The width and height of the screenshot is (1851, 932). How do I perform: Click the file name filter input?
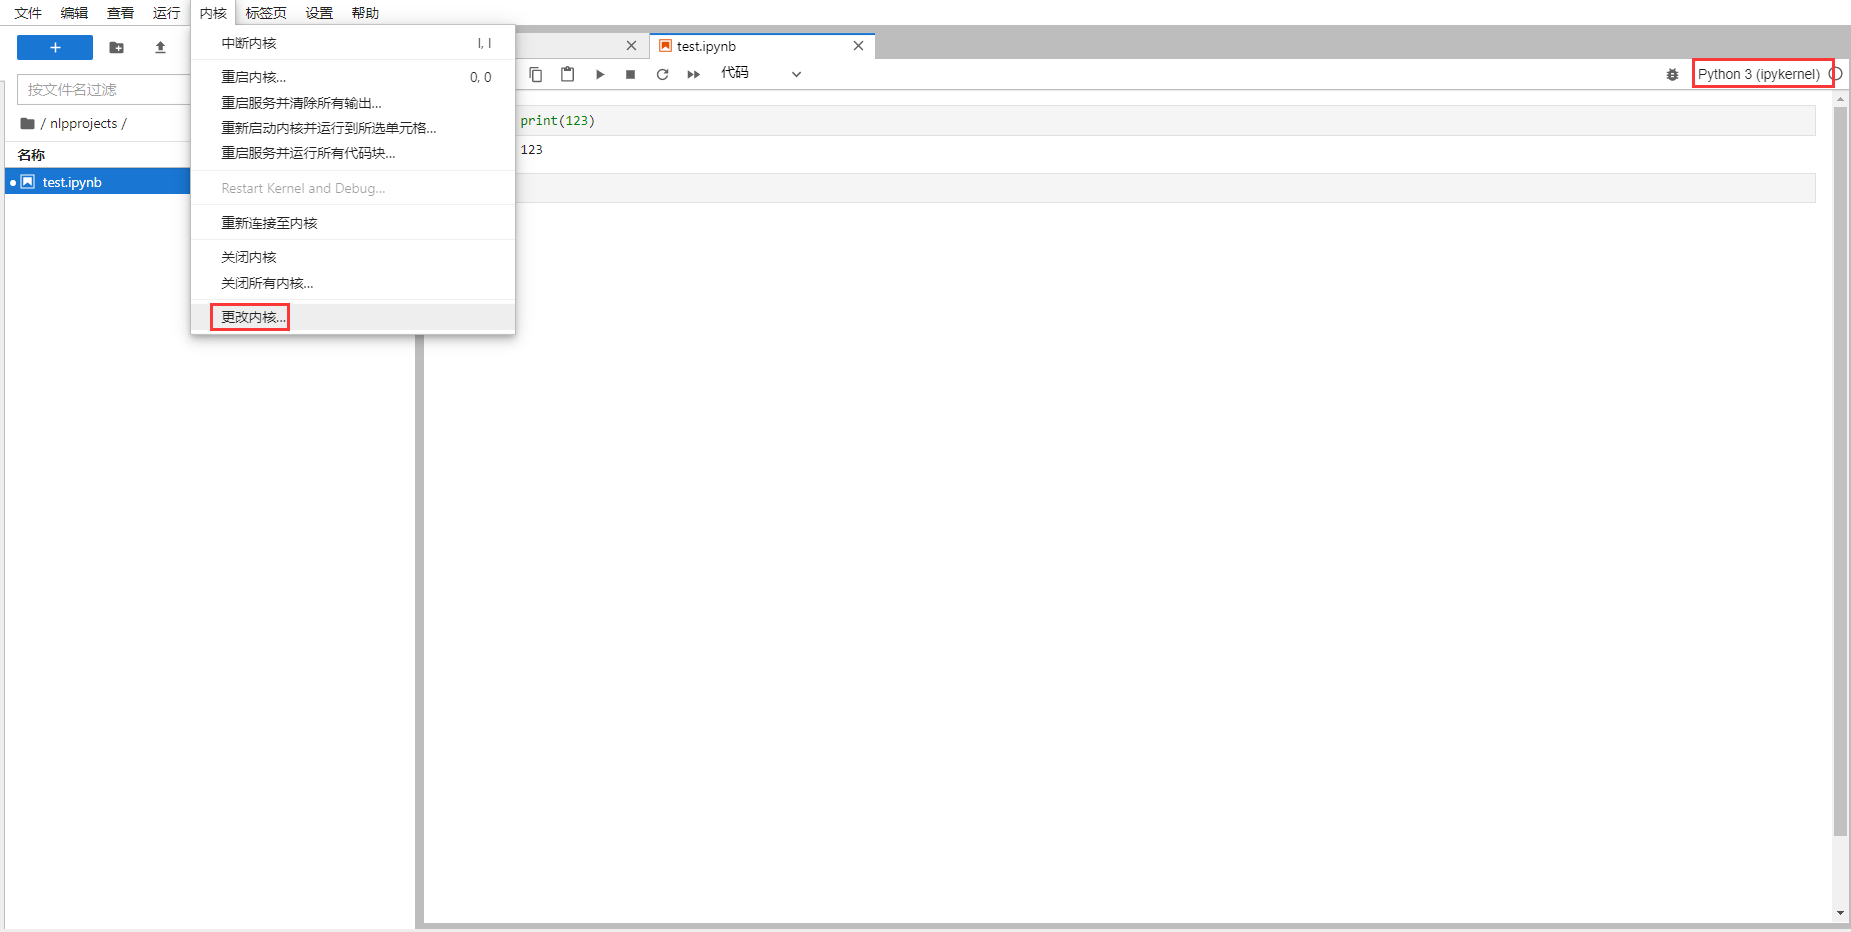point(104,89)
